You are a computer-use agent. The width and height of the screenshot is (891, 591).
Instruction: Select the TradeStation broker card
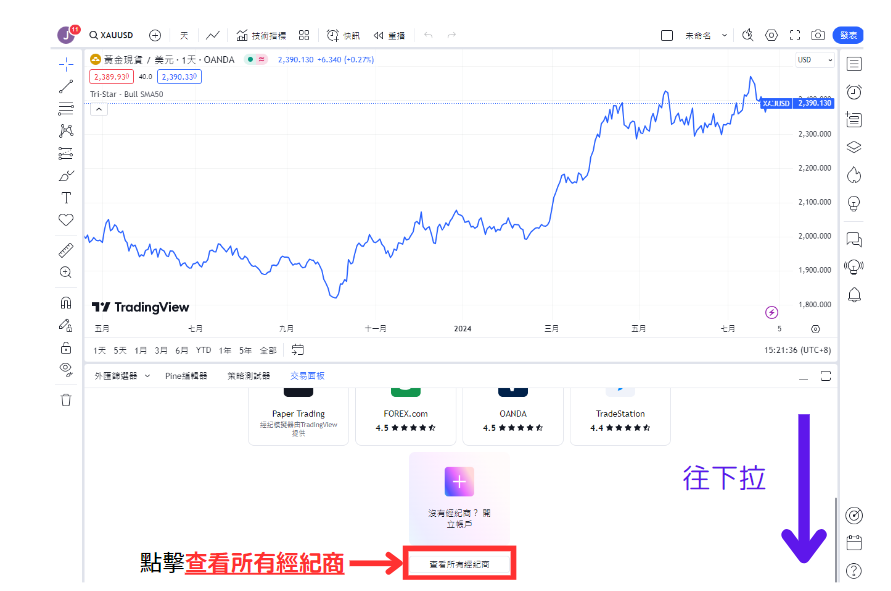point(621,417)
